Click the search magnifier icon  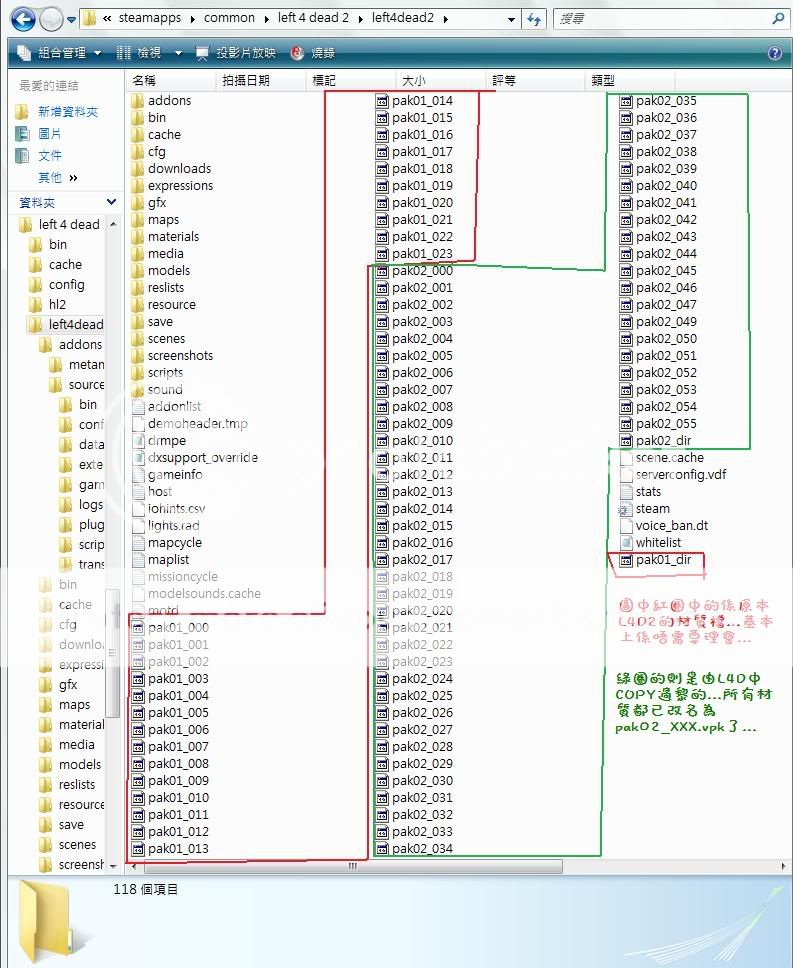778,19
